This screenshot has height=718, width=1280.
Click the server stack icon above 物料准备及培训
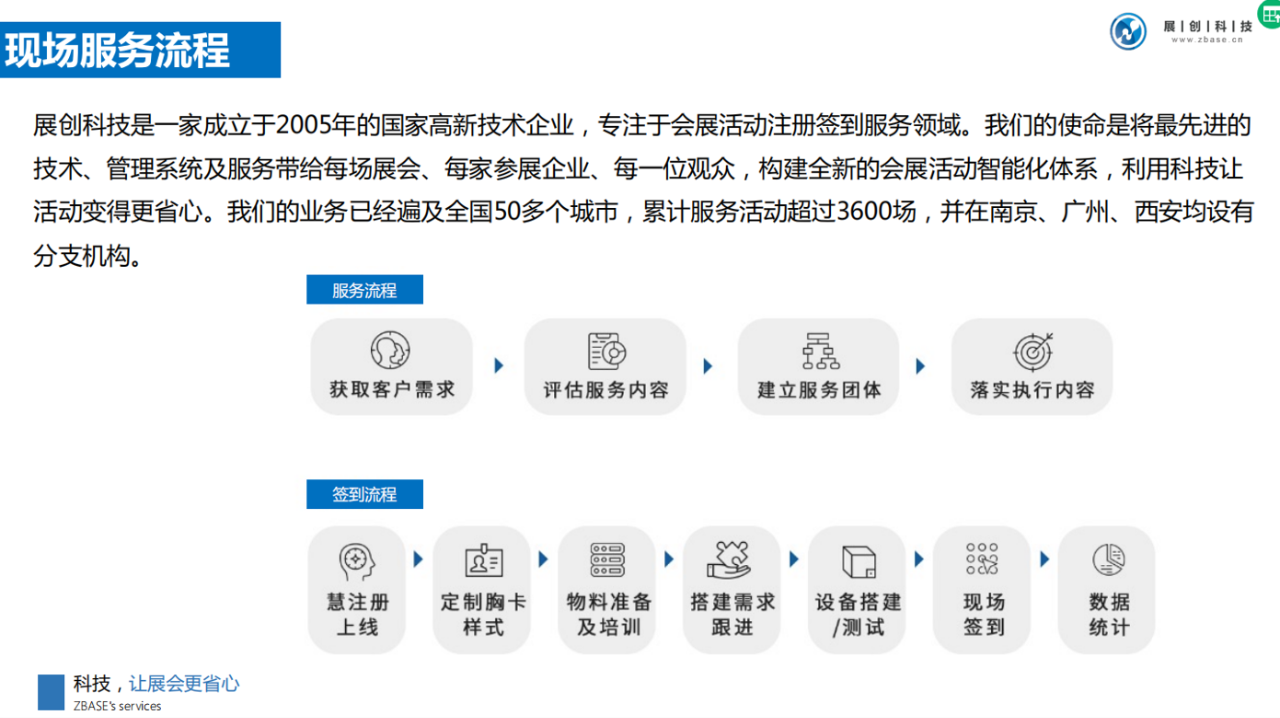[x=607, y=560]
